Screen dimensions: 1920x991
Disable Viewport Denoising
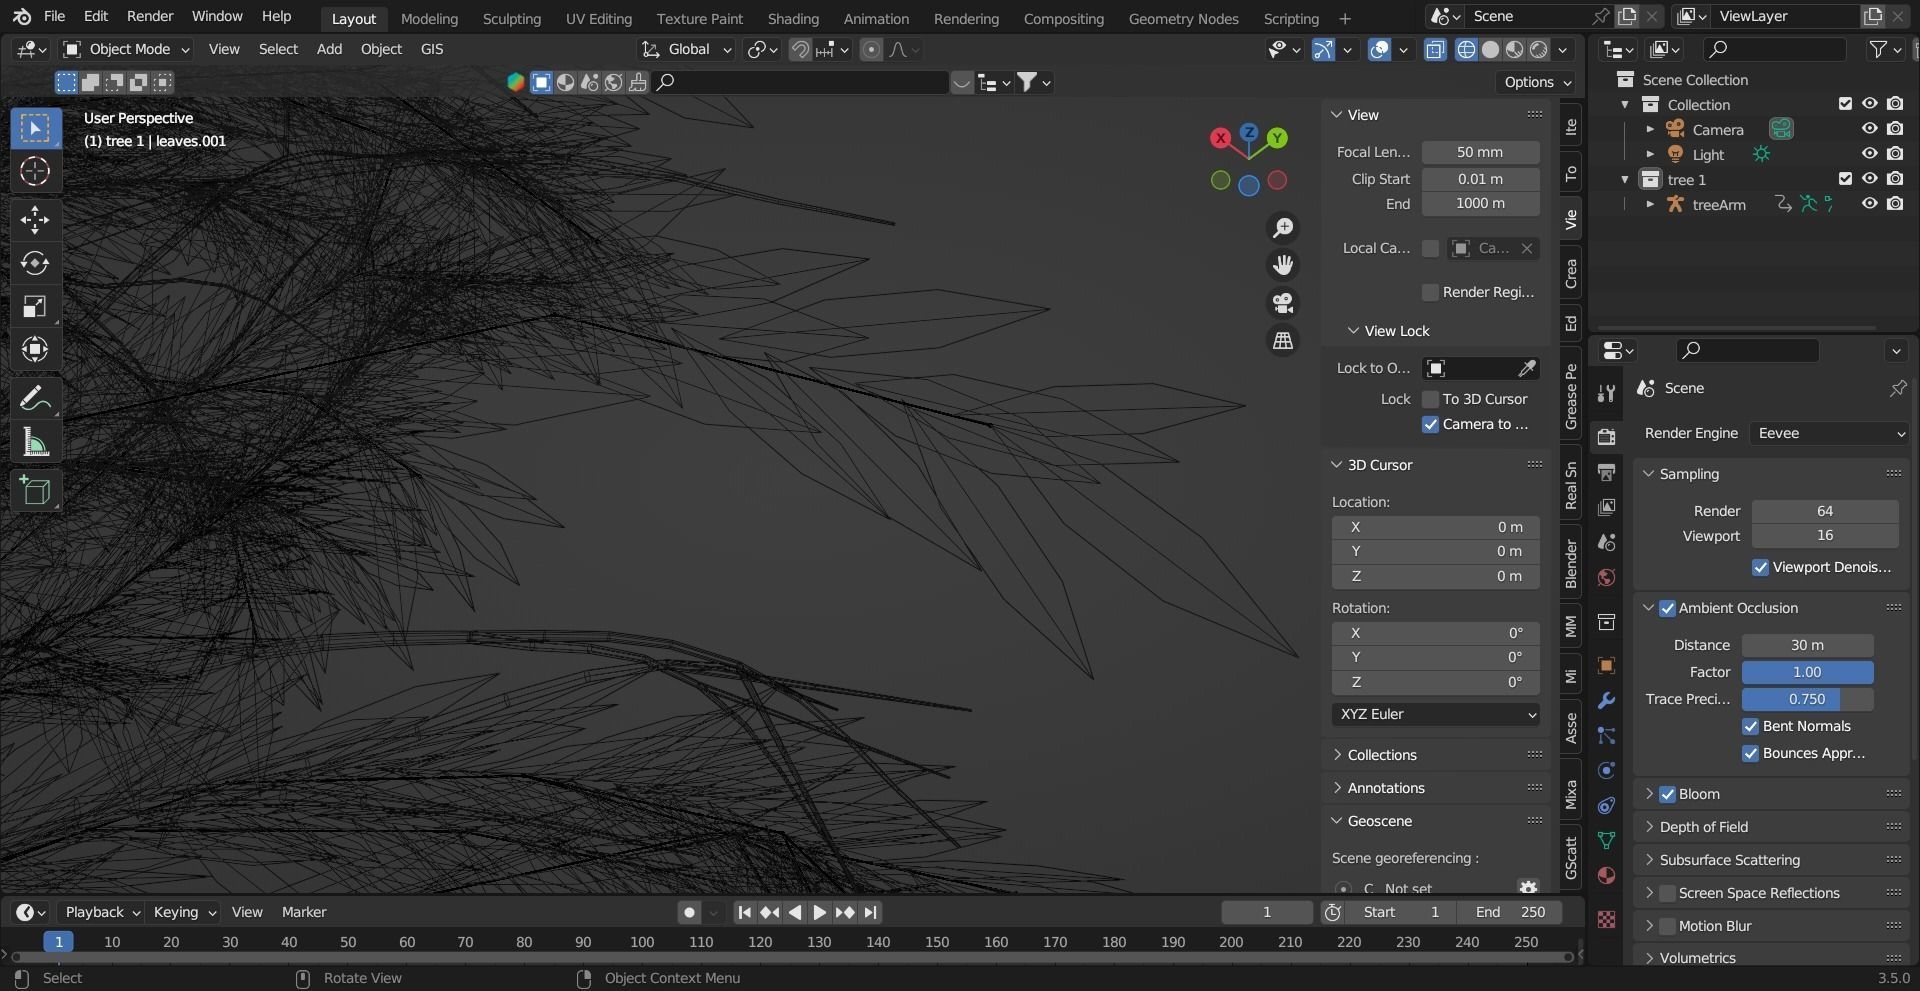[1760, 567]
